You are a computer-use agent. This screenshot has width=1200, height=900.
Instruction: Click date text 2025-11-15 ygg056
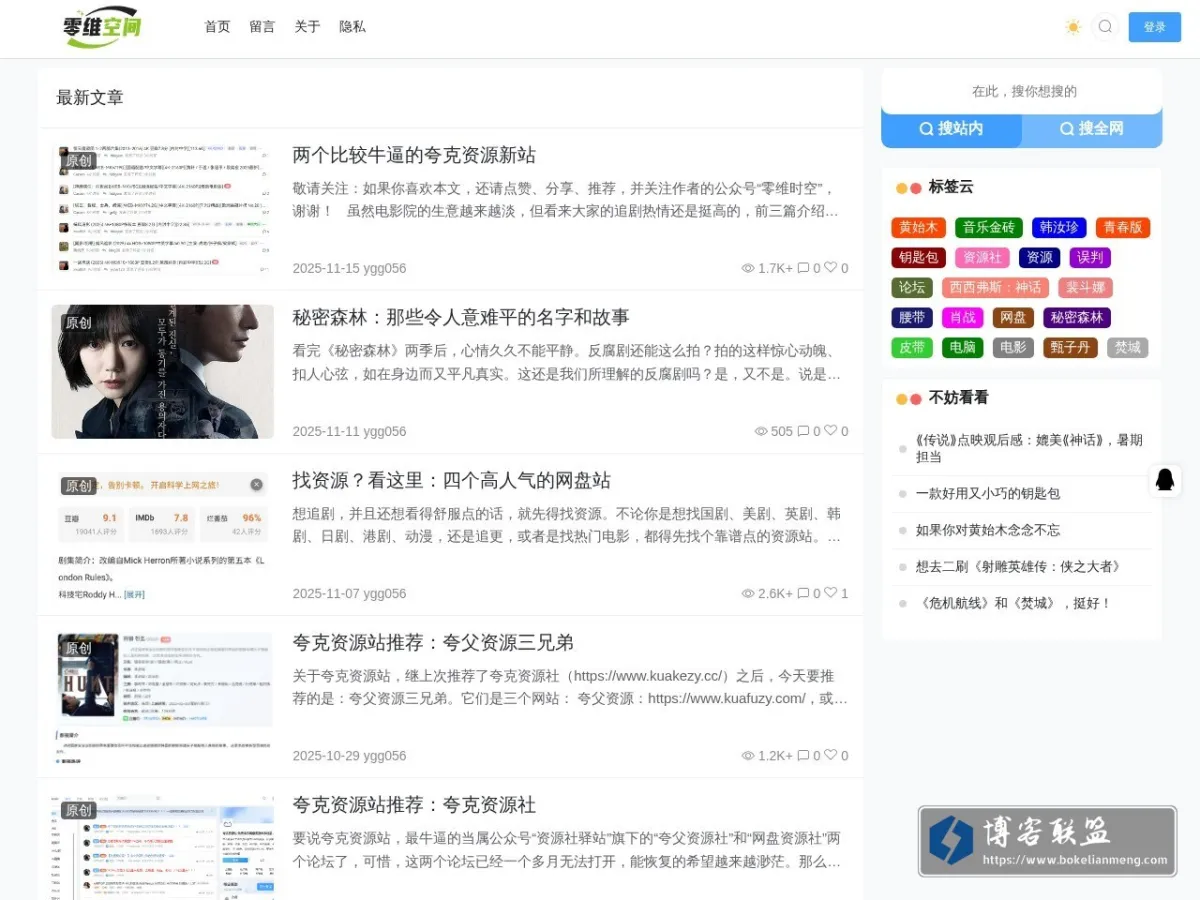pos(349,268)
